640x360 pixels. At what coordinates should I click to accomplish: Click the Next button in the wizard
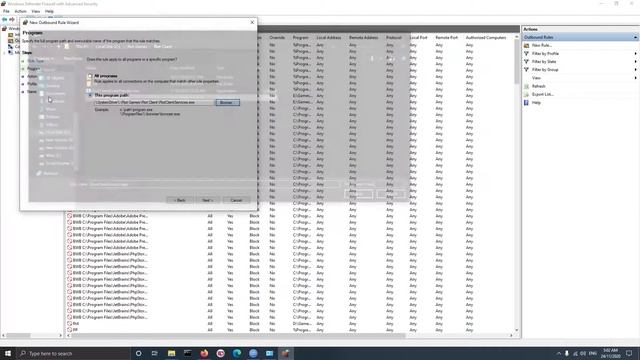[x=207, y=200]
